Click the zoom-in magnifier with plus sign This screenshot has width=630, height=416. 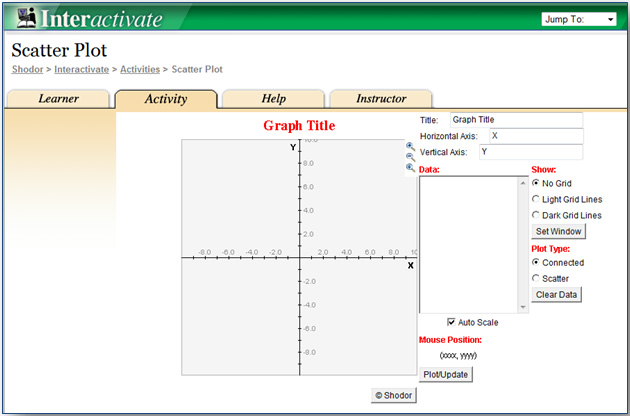tap(410, 146)
